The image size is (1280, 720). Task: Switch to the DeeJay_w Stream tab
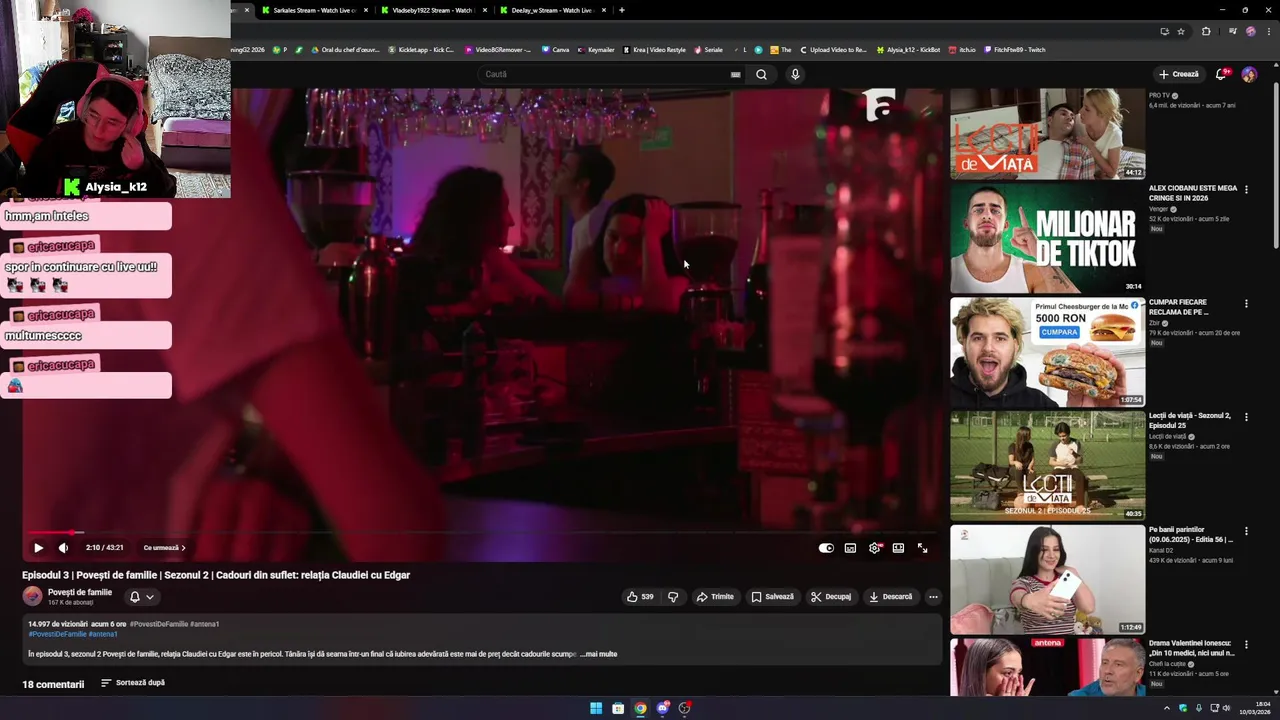pos(552,10)
